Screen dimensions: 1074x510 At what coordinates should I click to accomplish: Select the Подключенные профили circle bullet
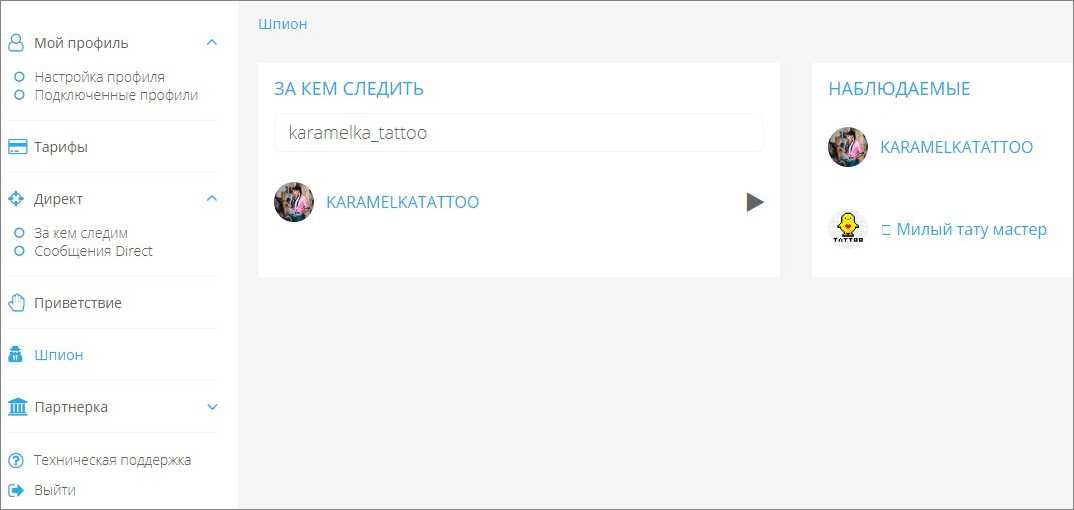tap(20, 94)
